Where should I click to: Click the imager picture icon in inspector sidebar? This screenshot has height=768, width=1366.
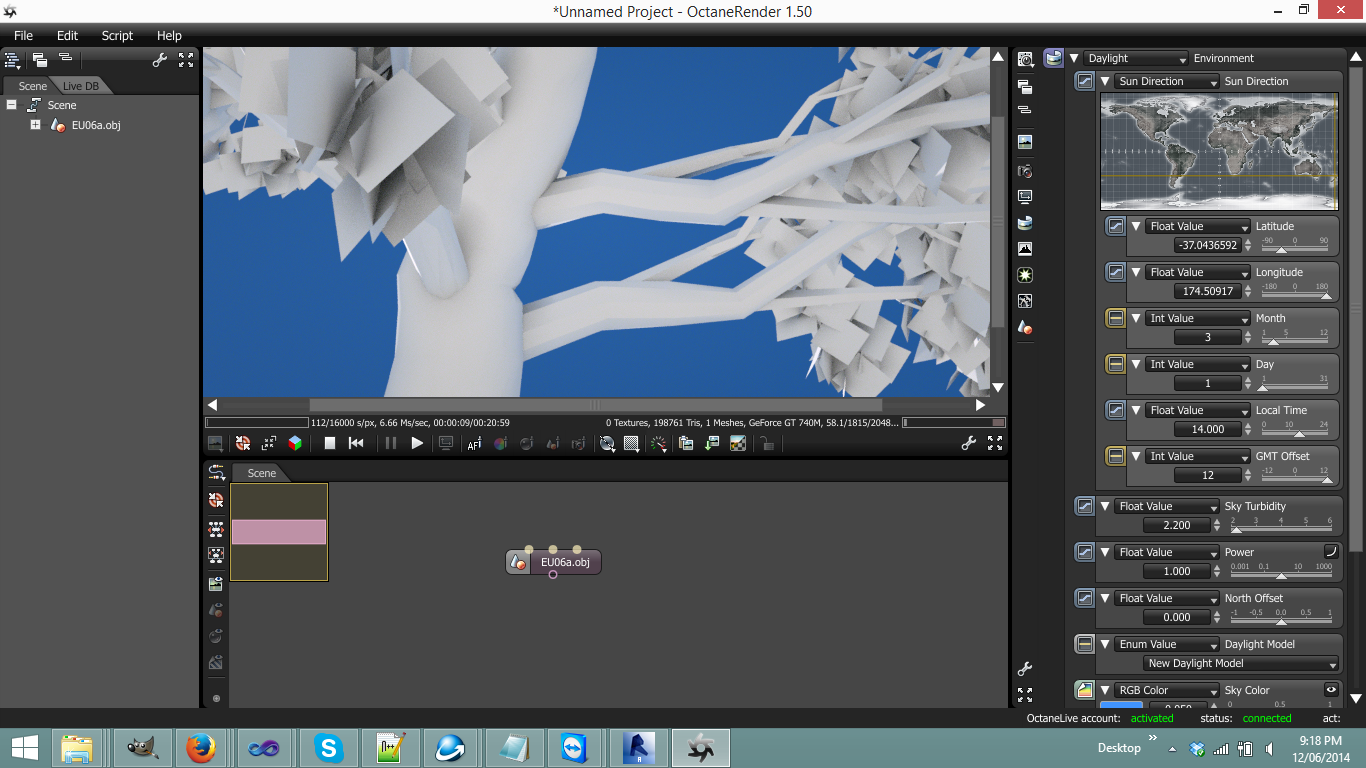coord(1025,249)
